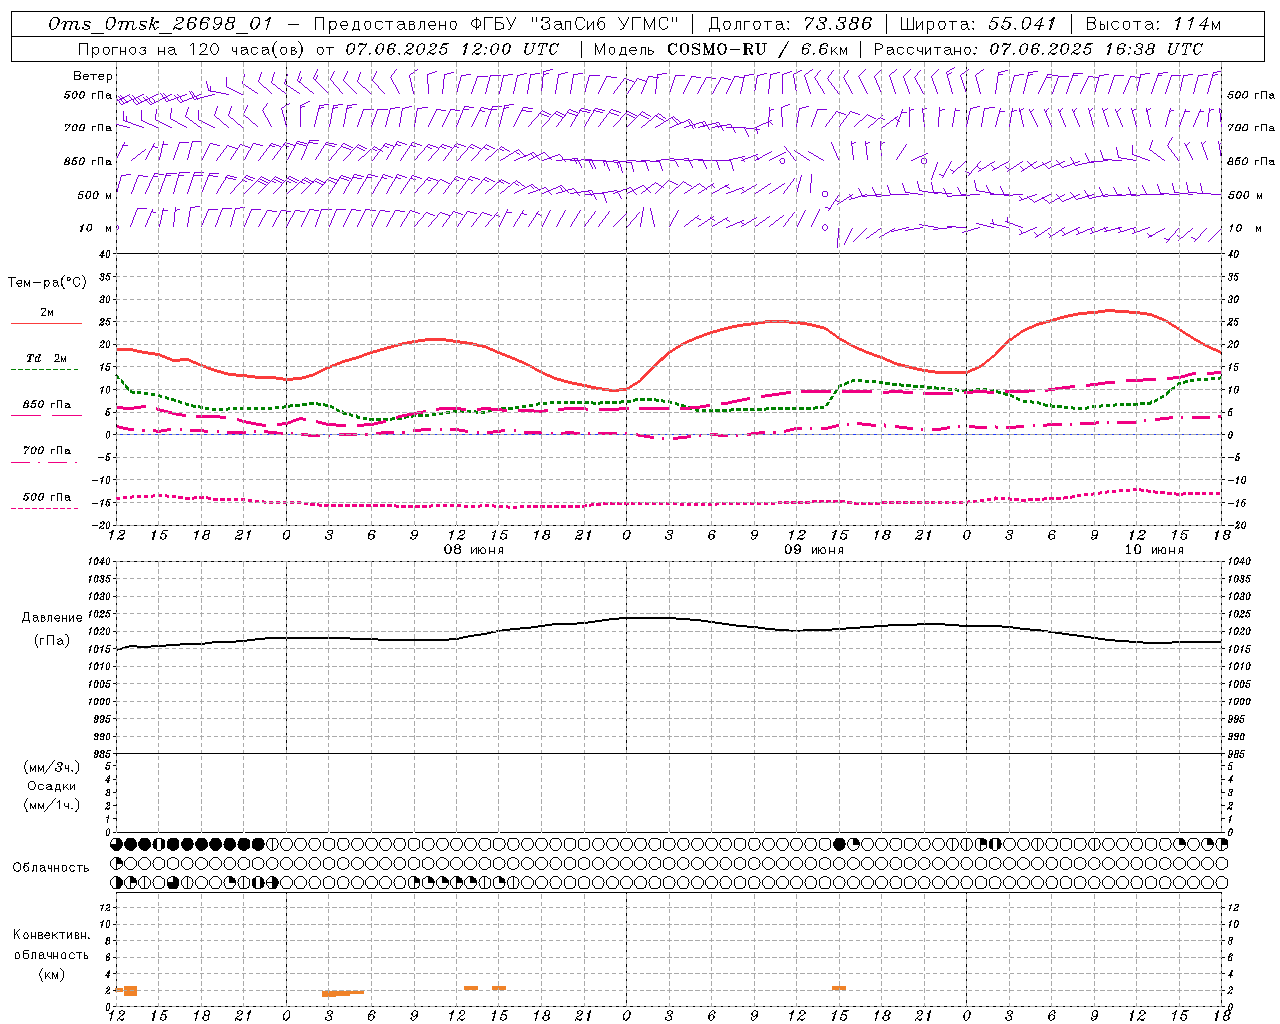This screenshot has width=1280, height=1024.
Task: Click the date label 10 июня
Action: click(1153, 550)
